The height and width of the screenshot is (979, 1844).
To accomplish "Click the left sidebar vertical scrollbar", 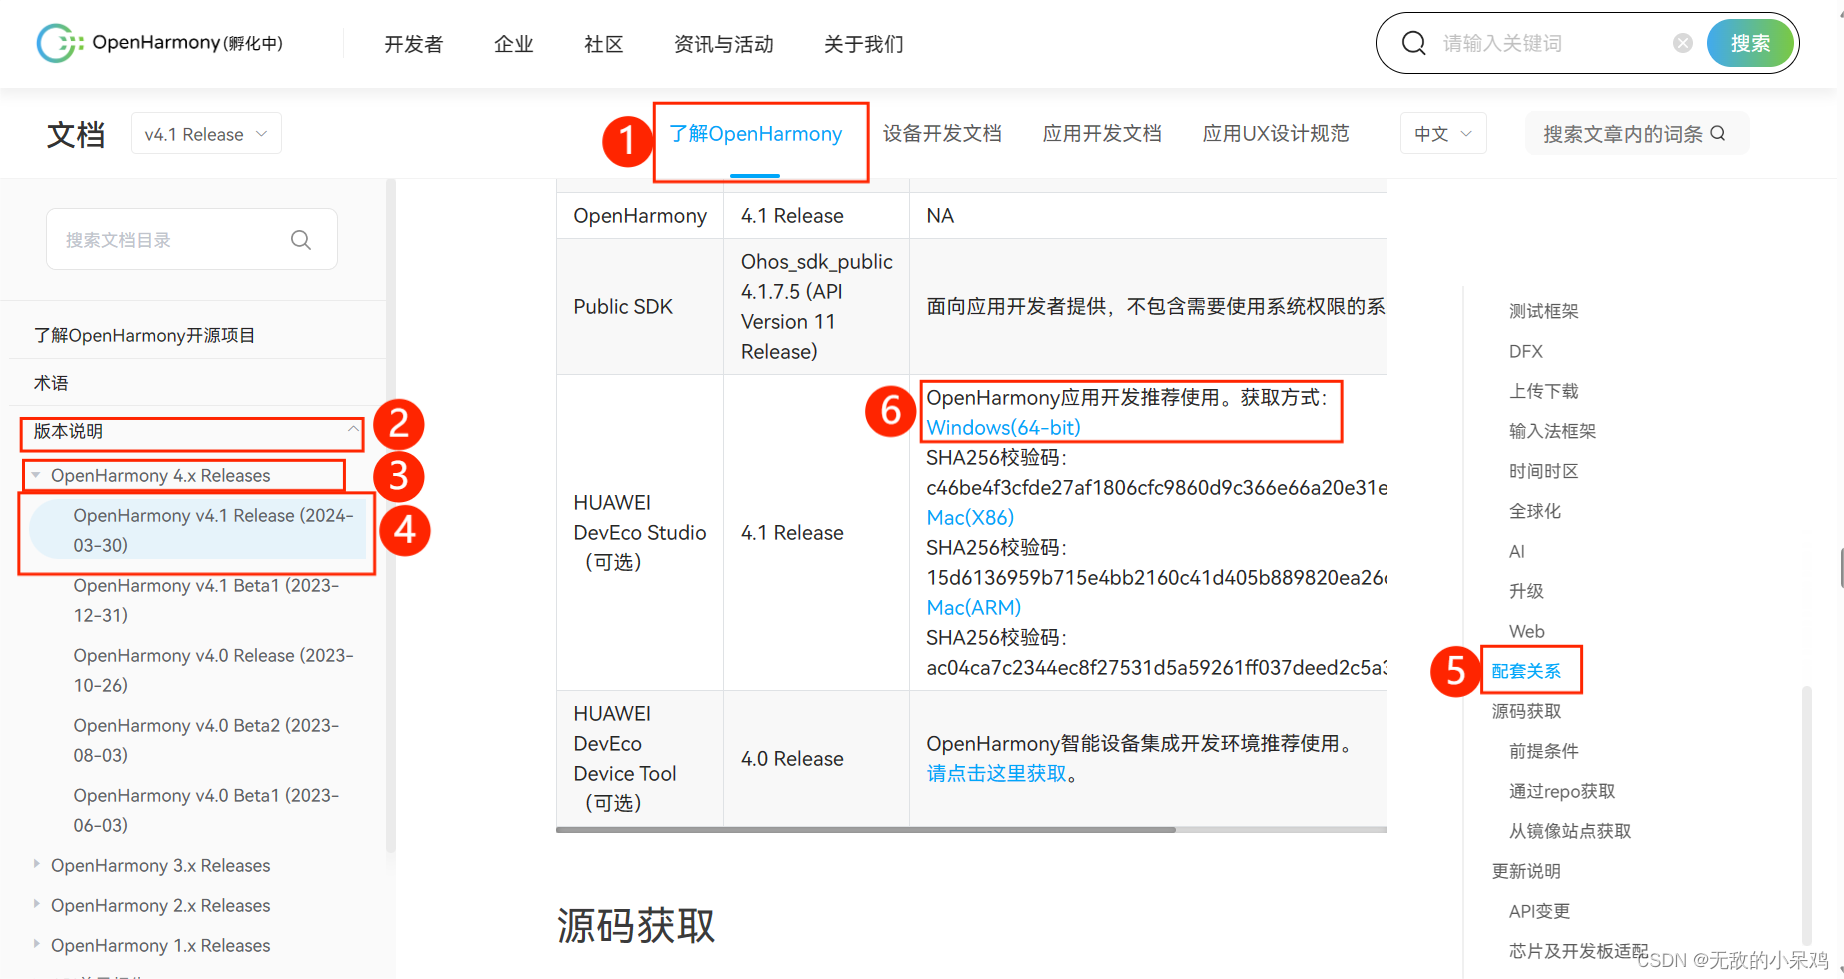I will tap(391, 515).
